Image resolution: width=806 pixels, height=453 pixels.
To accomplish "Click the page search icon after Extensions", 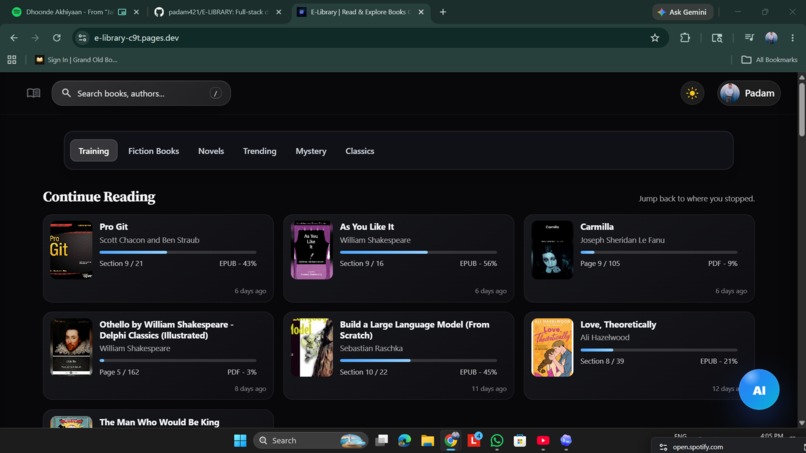I will [x=717, y=38].
